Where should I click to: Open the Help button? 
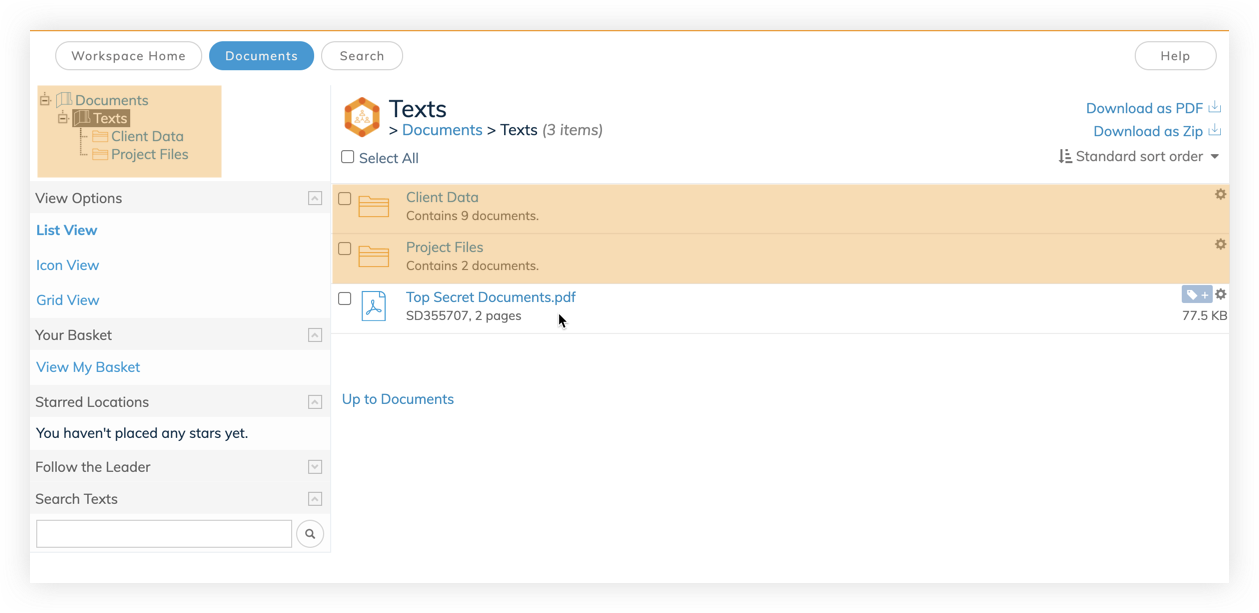(x=1175, y=56)
